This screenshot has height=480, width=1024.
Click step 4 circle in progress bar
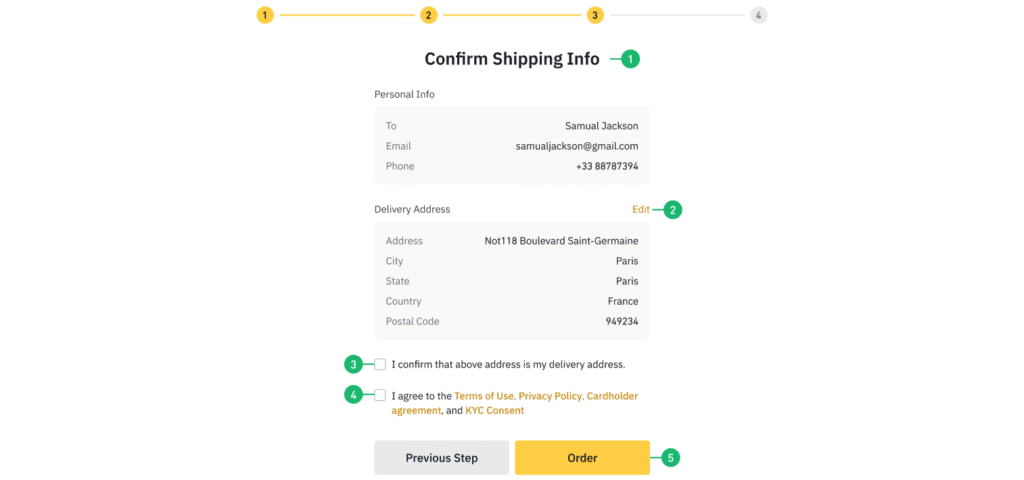click(x=758, y=15)
